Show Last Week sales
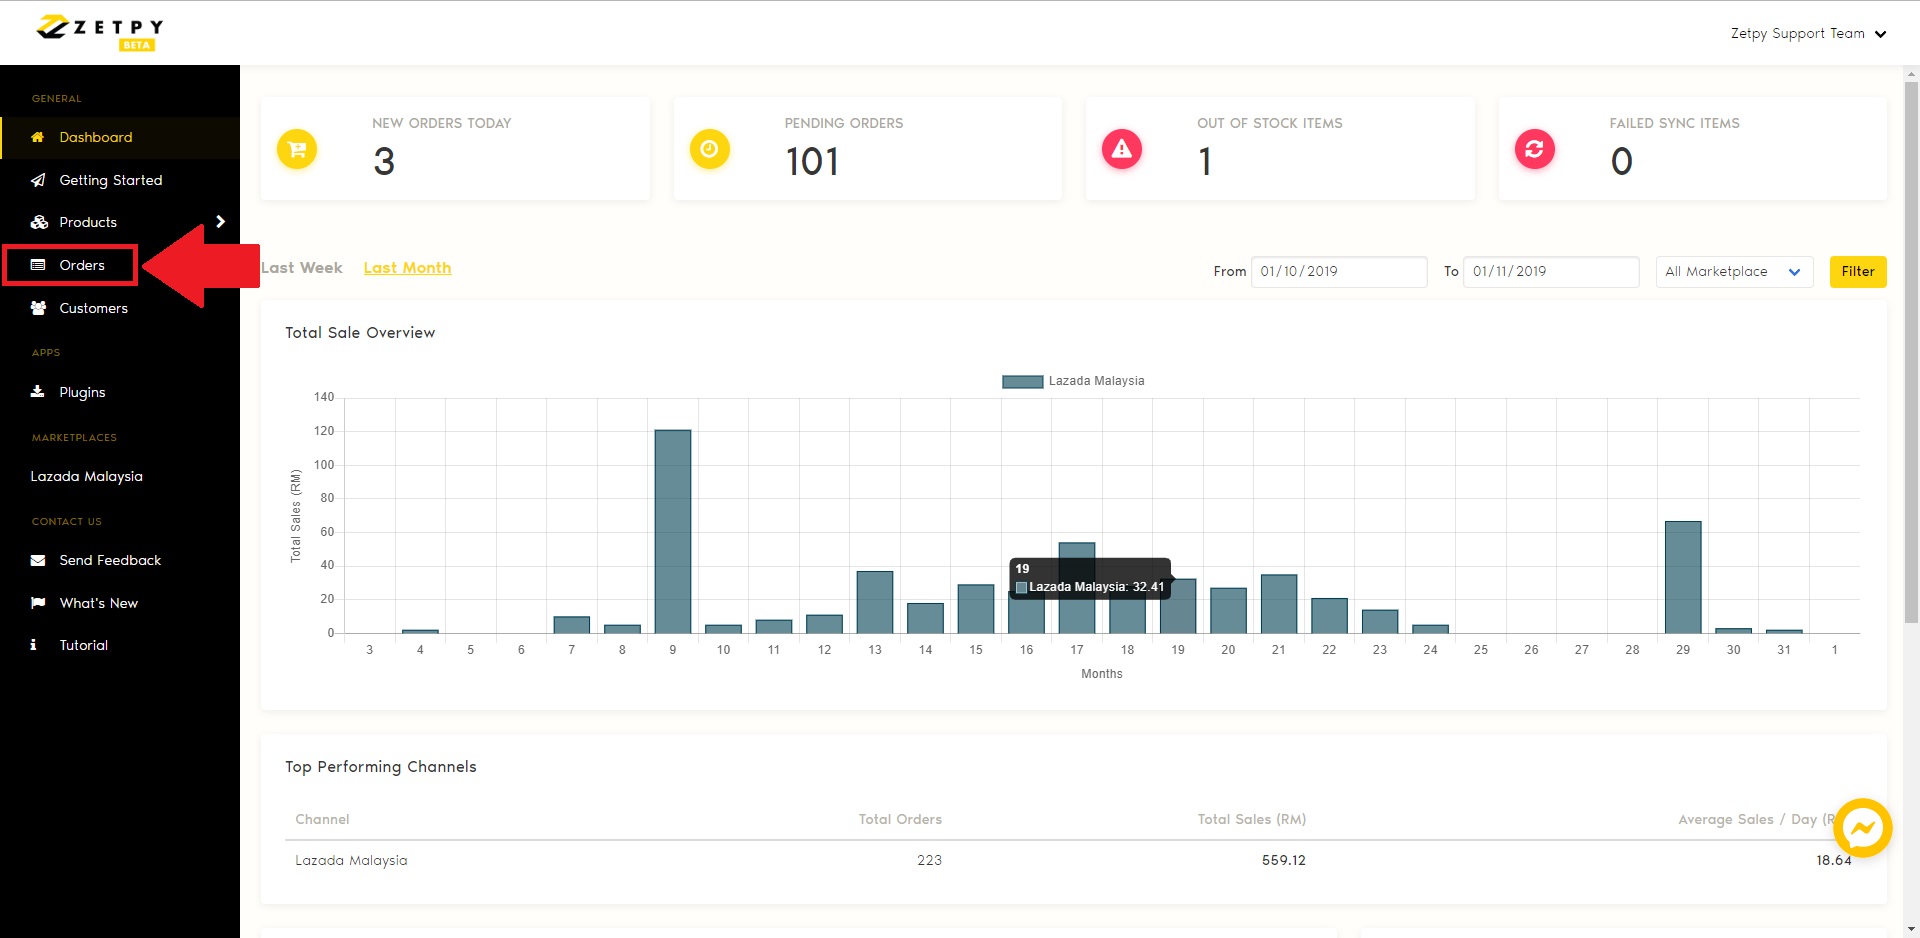The height and width of the screenshot is (938, 1920). click(x=301, y=268)
